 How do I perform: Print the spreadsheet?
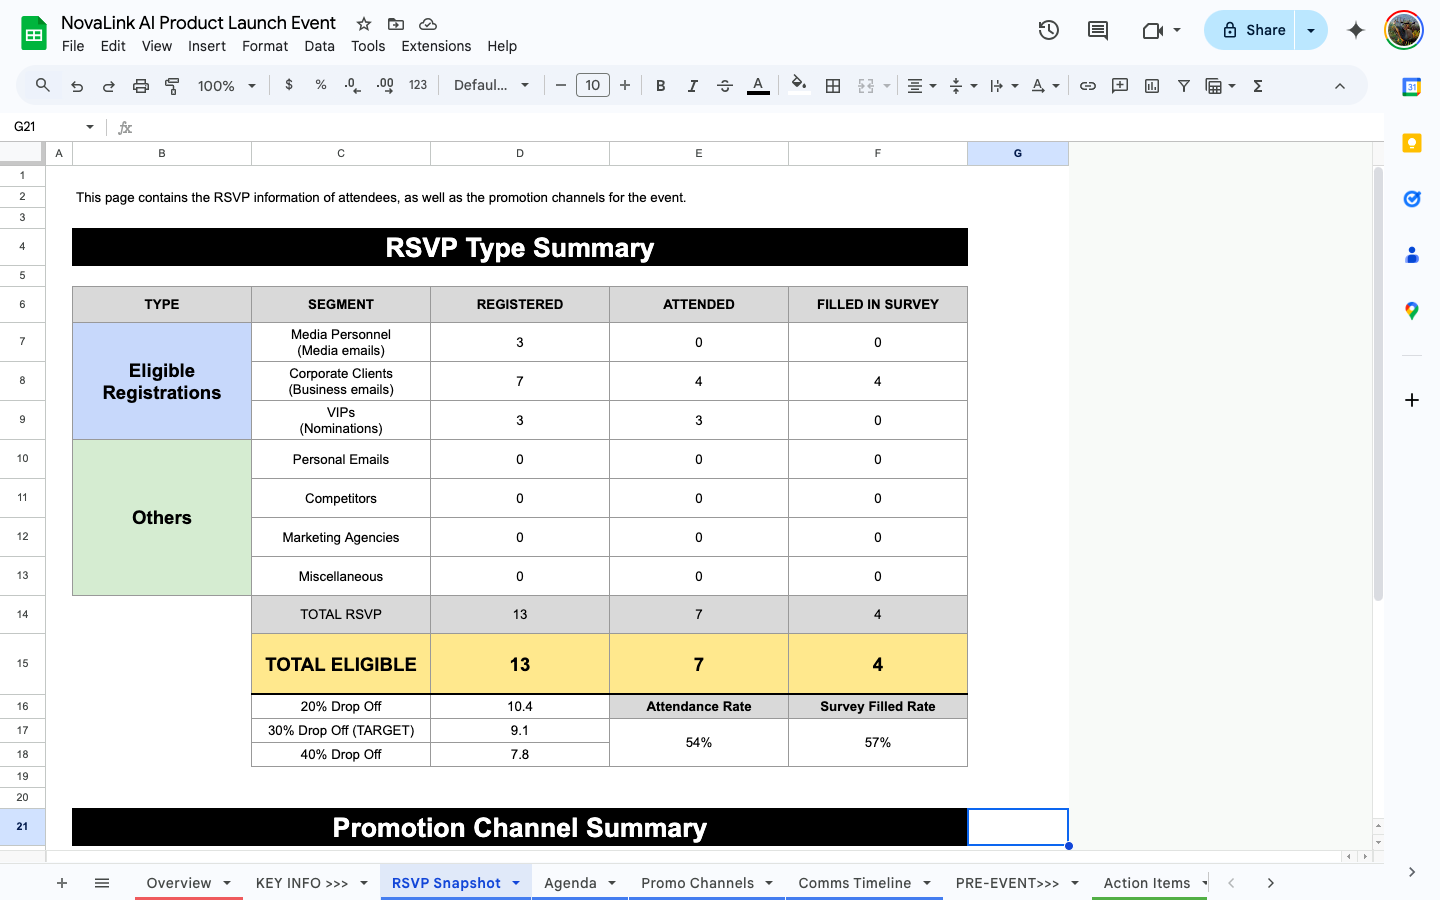click(141, 86)
